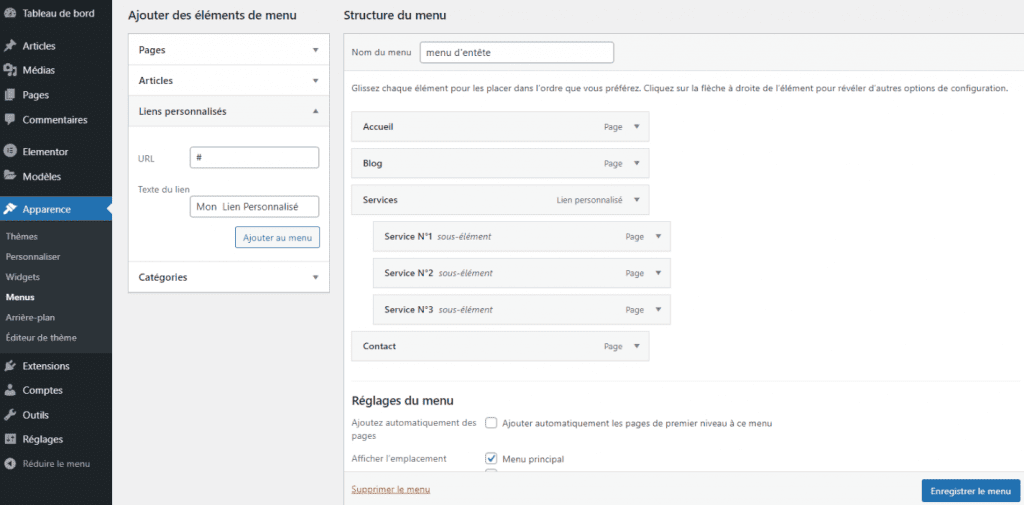Click the Pages icon in sidebar
Image resolution: width=1024 pixels, height=505 pixels.
pyautogui.click(x=10, y=95)
